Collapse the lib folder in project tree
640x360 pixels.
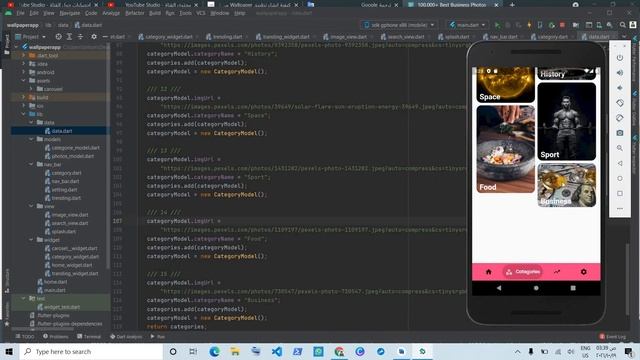tap(23, 114)
